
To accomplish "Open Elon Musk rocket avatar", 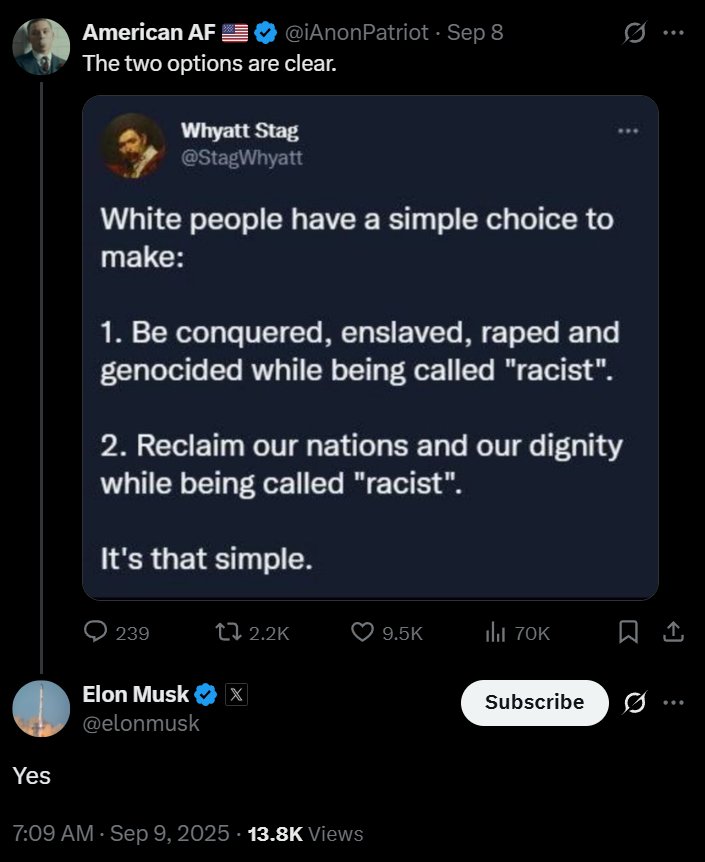I will 41,709.
